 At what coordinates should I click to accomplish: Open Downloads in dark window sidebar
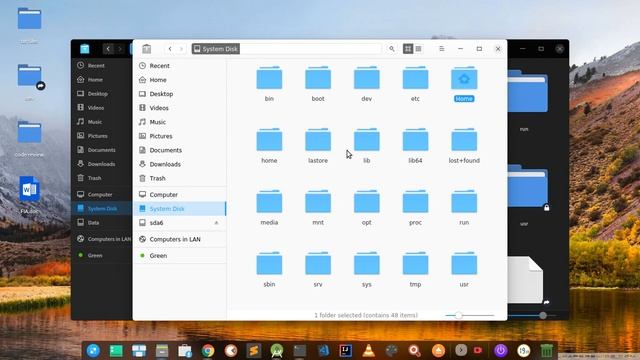tap(102, 164)
